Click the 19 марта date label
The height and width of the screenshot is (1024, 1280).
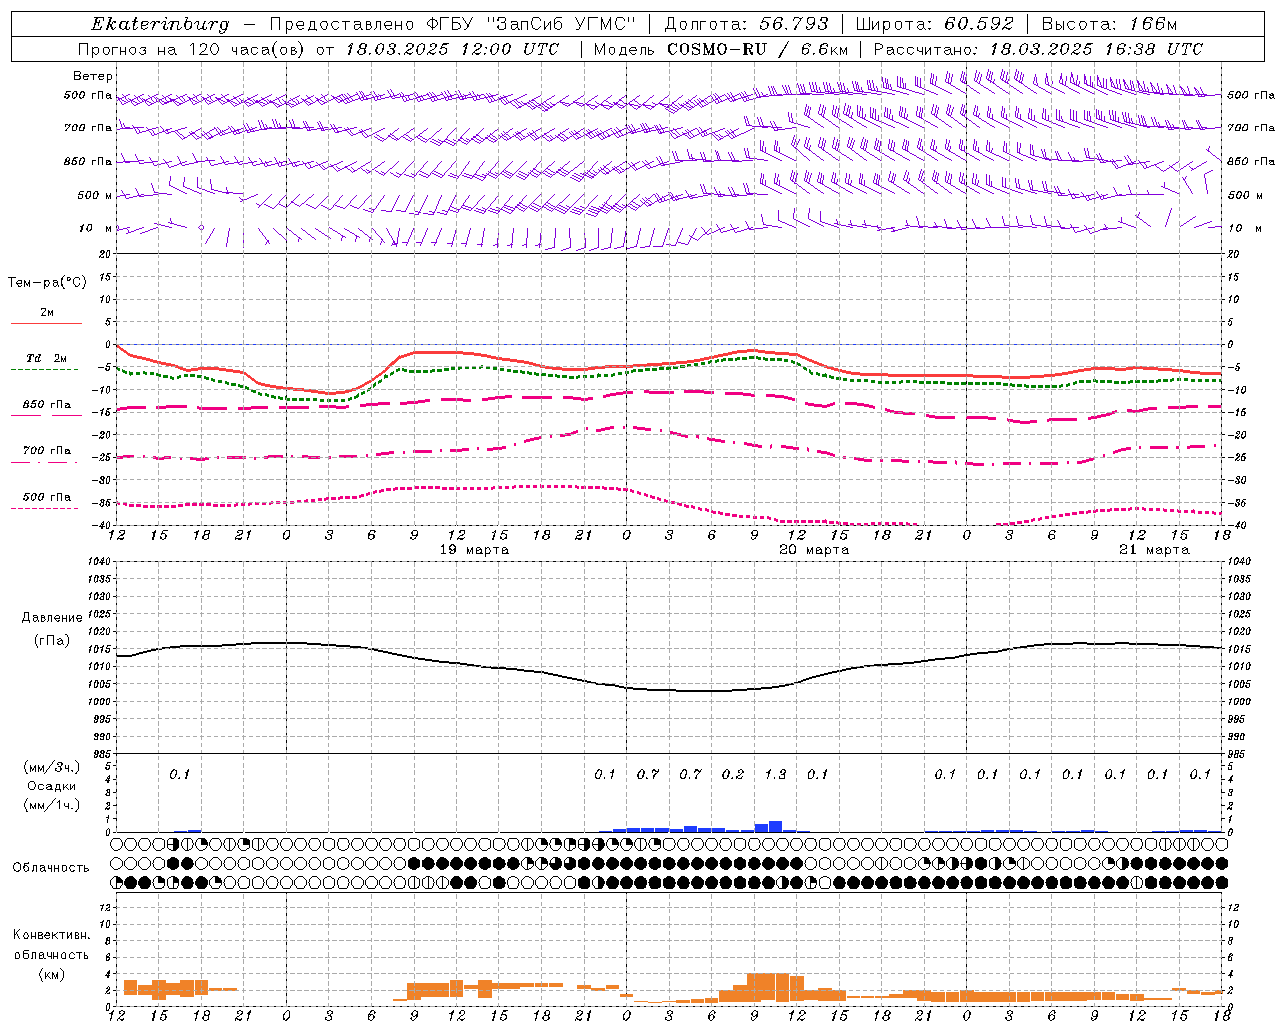474,550
